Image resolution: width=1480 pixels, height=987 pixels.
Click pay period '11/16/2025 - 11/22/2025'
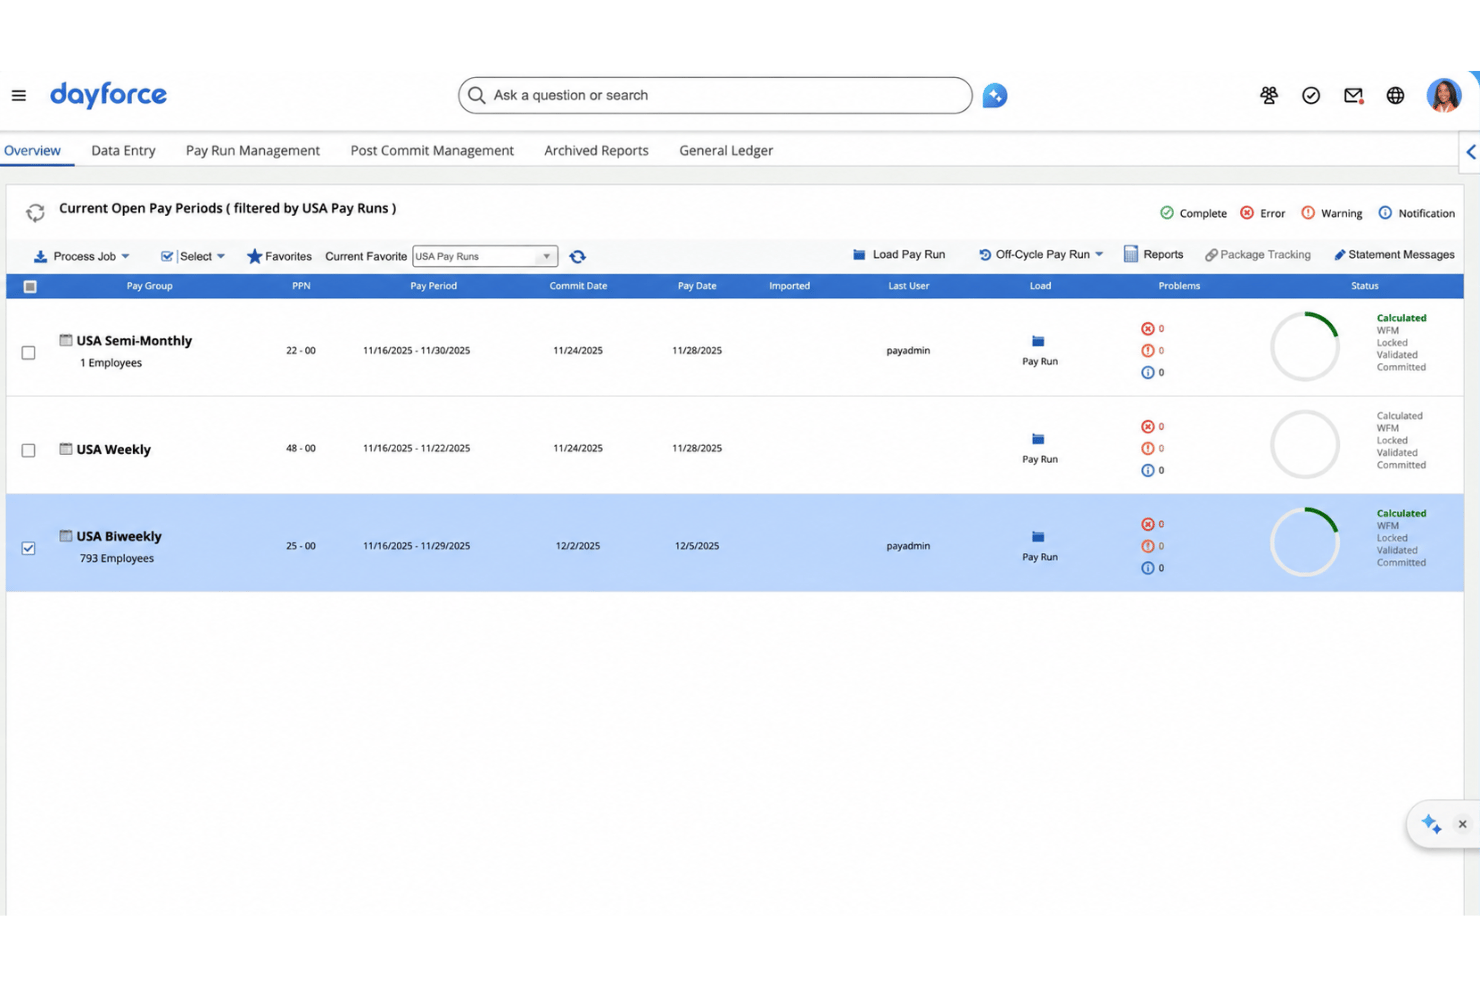[416, 448]
